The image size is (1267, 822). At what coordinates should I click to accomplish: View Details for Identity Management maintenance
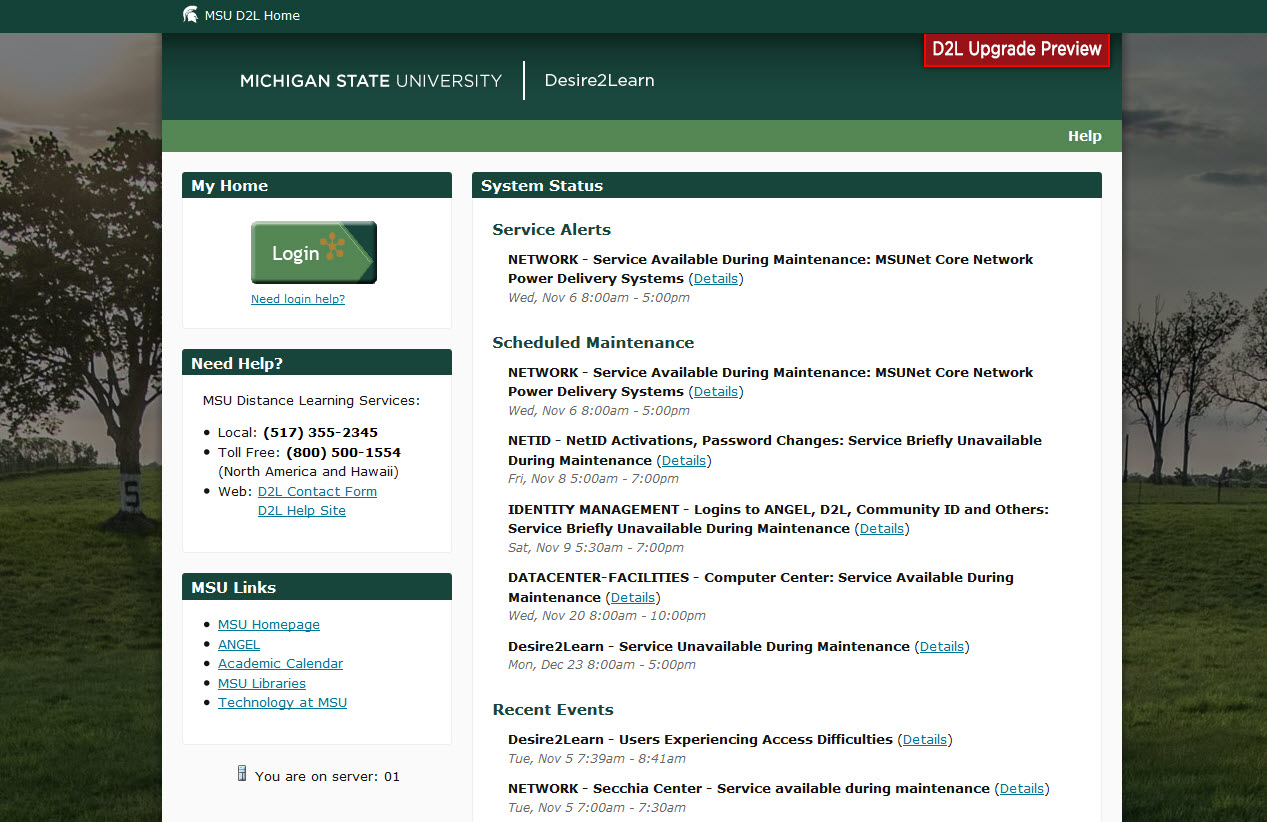tap(882, 528)
